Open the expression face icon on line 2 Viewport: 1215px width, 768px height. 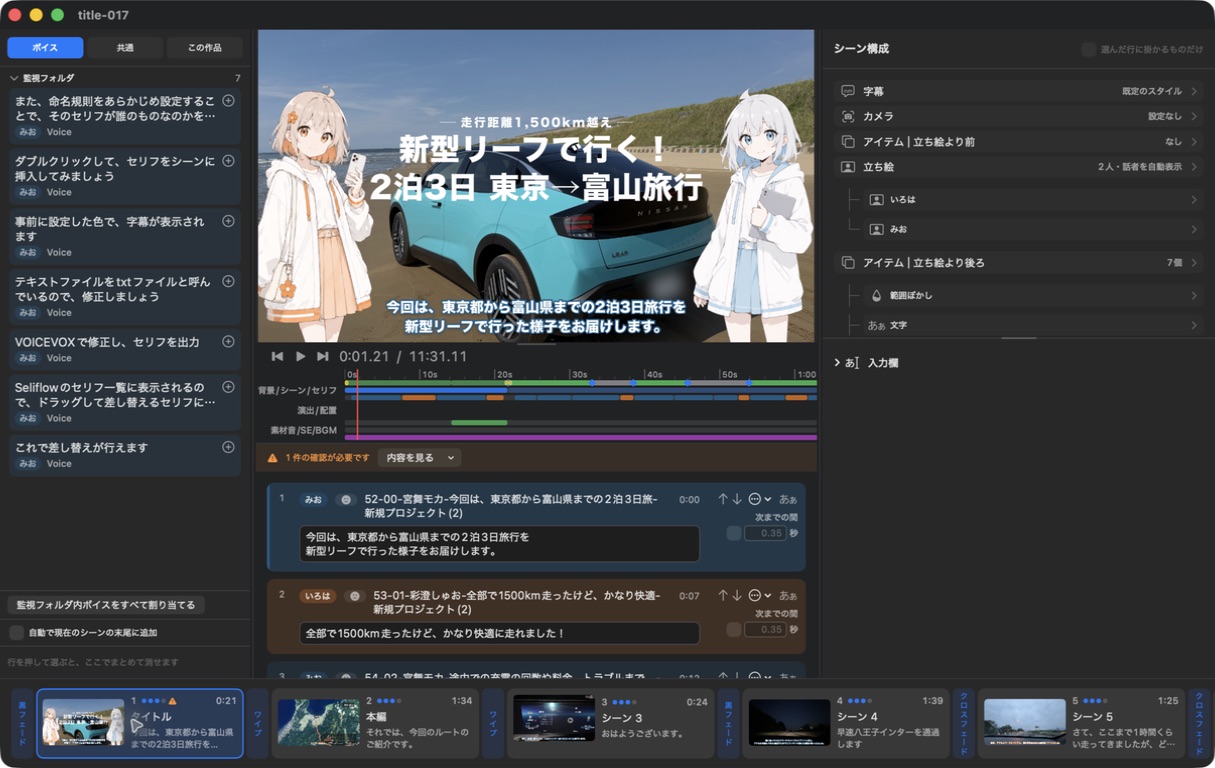353,596
